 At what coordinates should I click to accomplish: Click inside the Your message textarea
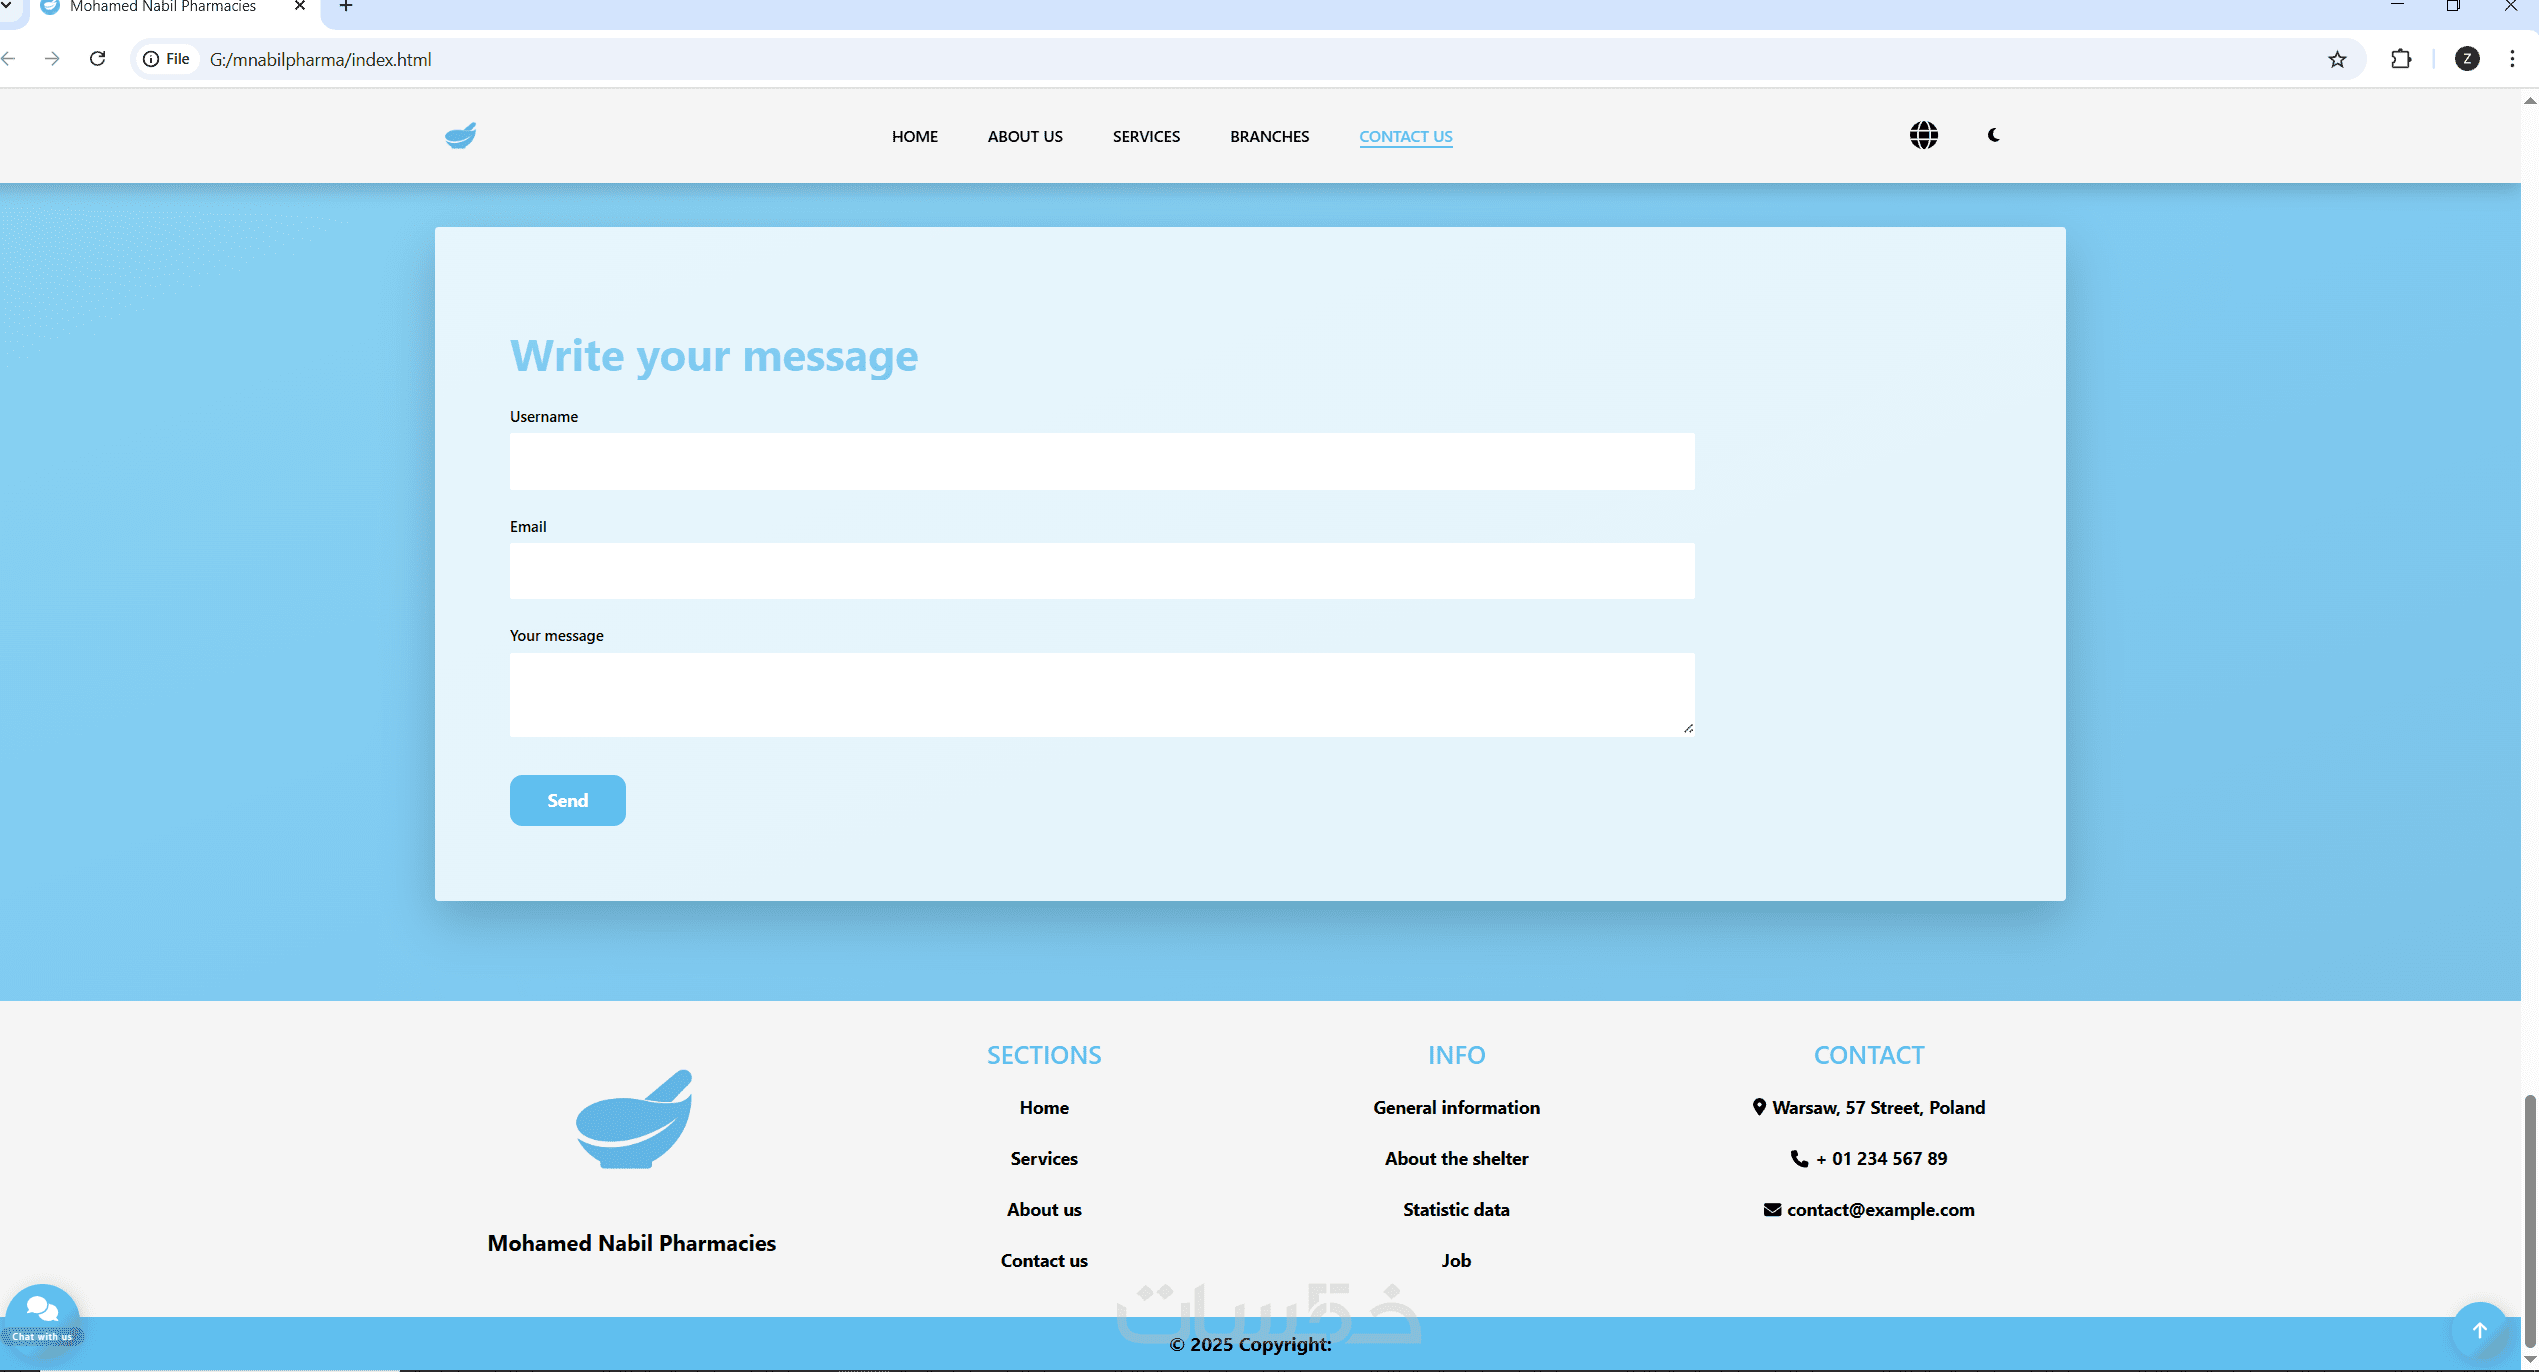(x=1101, y=695)
